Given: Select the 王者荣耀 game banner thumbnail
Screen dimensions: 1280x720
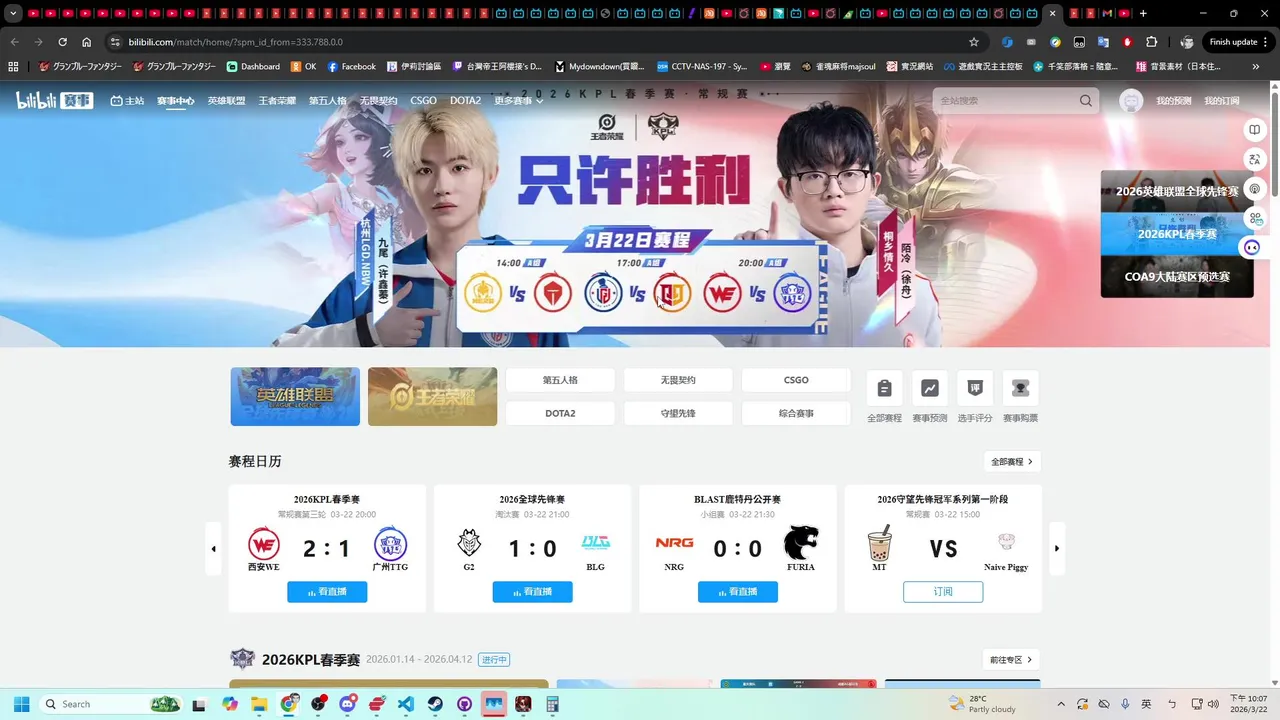Looking at the screenshot, I should pyautogui.click(x=432, y=396).
